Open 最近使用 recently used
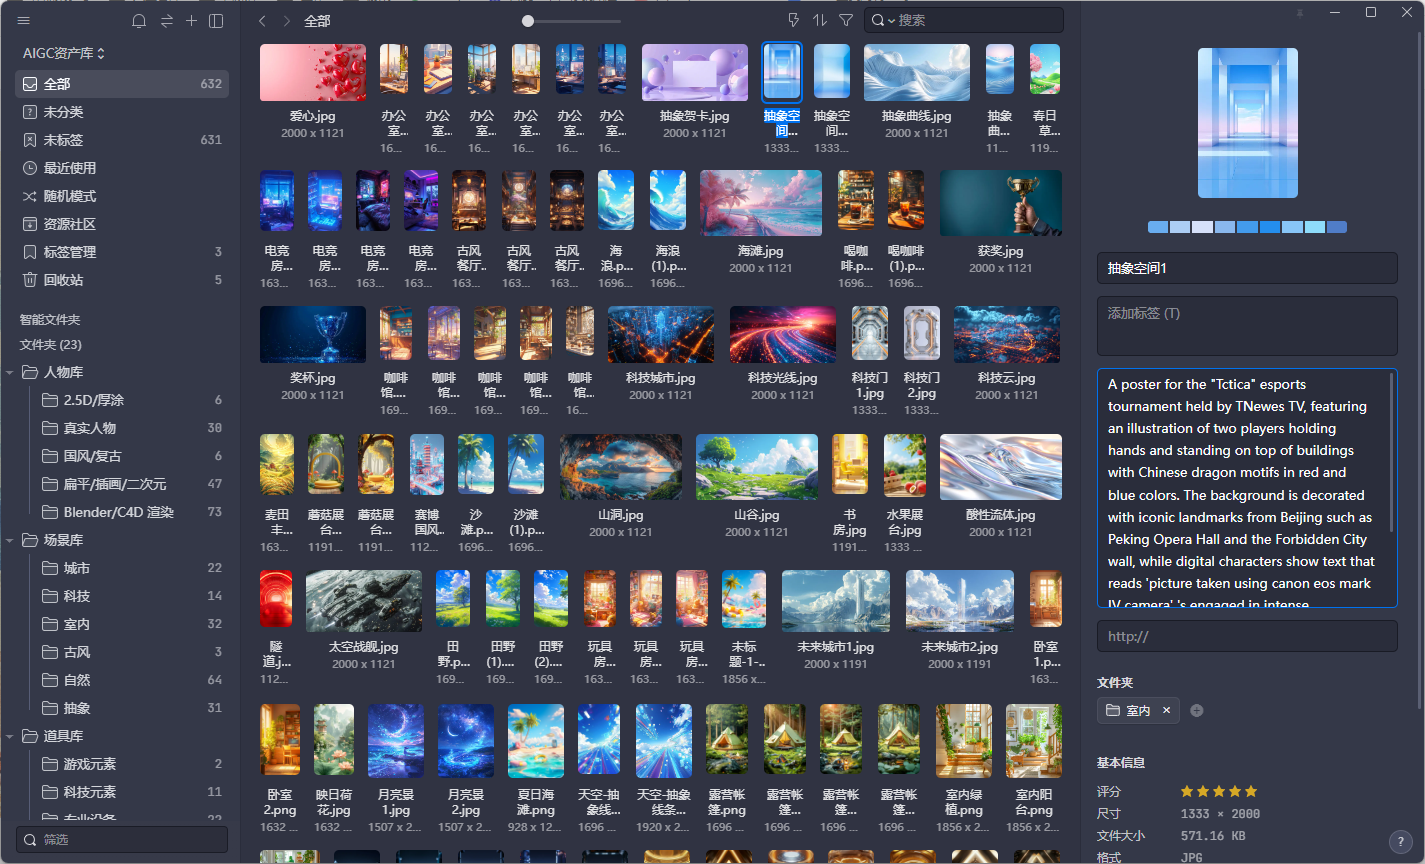This screenshot has height=864, width=1425. pyautogui.click(x=122, y=168)
